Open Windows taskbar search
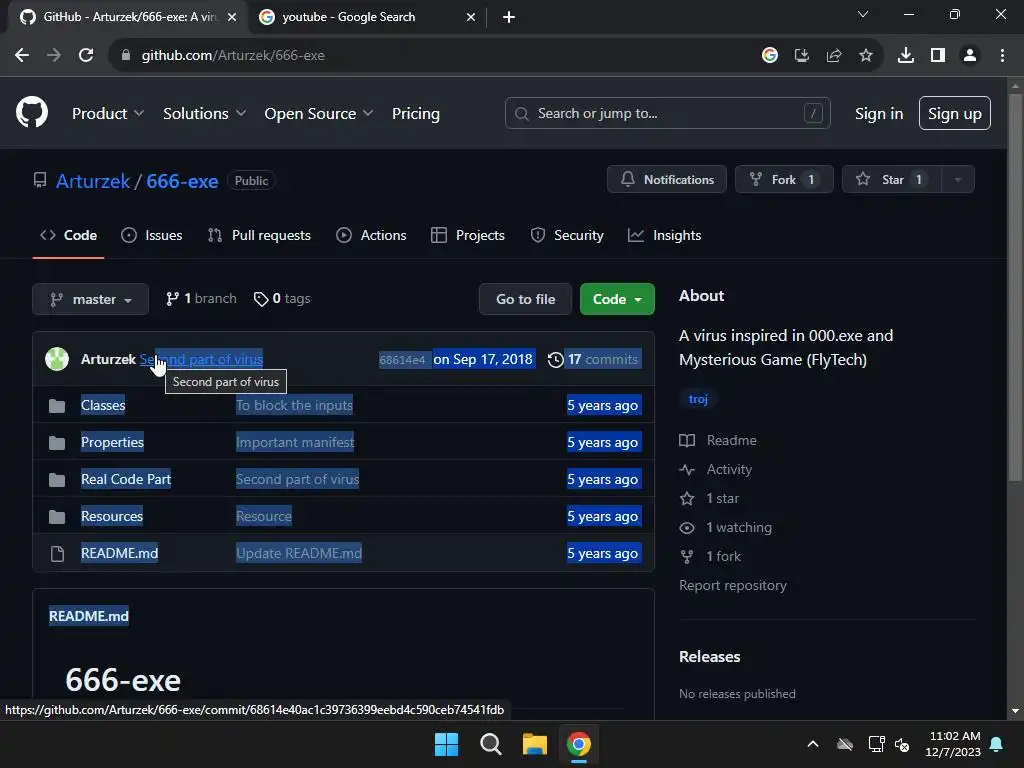This screenshot has height=768, width=1024. [490, 744]
